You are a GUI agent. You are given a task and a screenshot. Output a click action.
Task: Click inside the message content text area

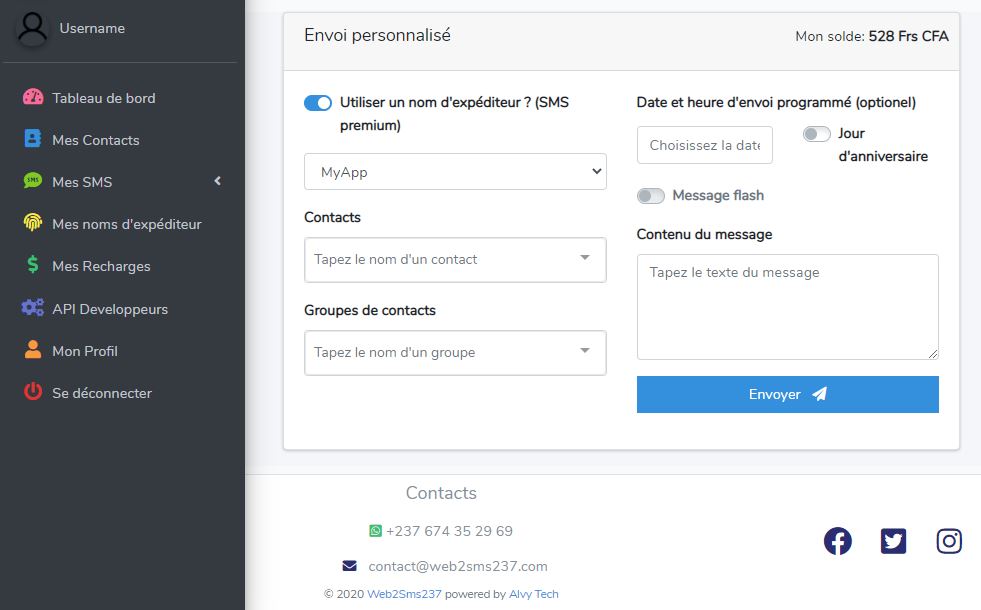click(788, 307)
